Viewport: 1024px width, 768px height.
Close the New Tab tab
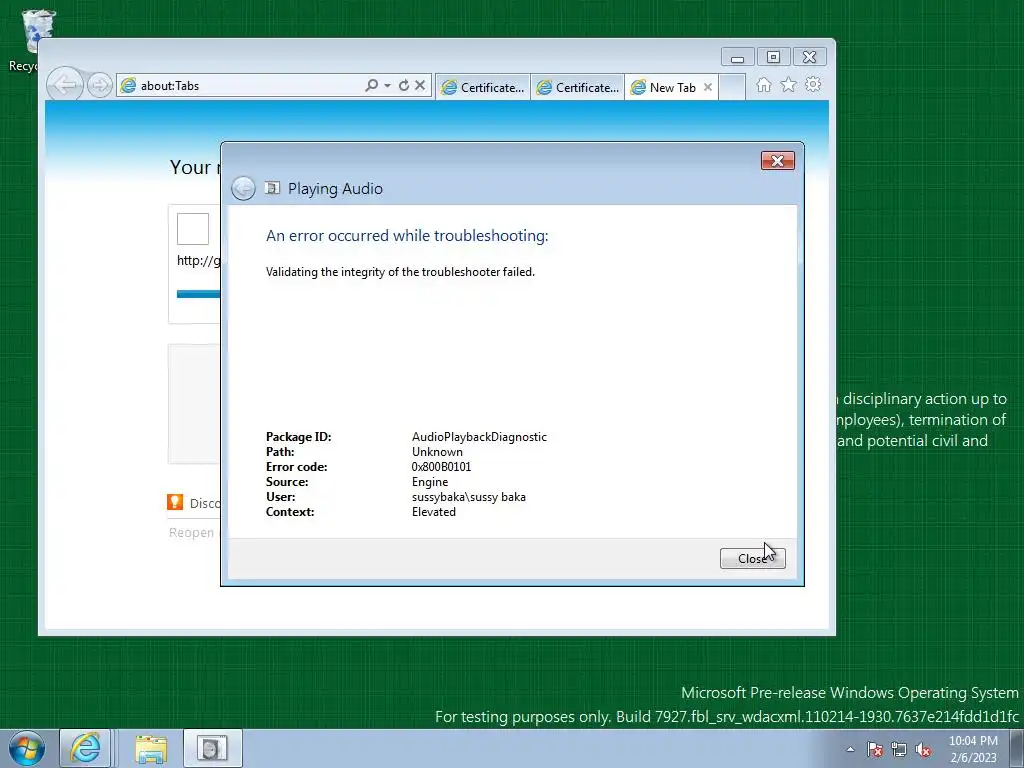click(708, 87)
